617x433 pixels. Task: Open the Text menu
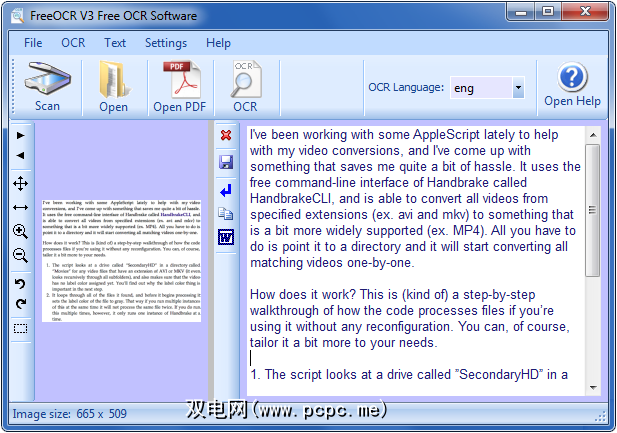pos(115,43)
